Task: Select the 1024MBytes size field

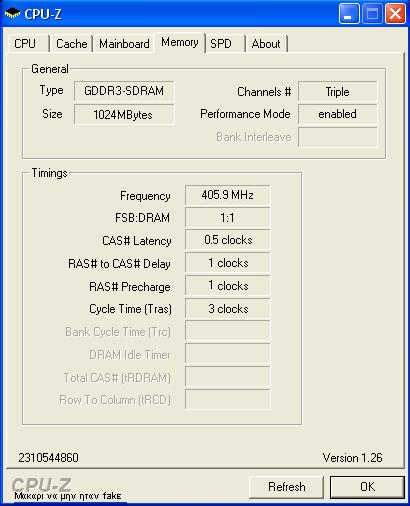Action: point(124,114)
